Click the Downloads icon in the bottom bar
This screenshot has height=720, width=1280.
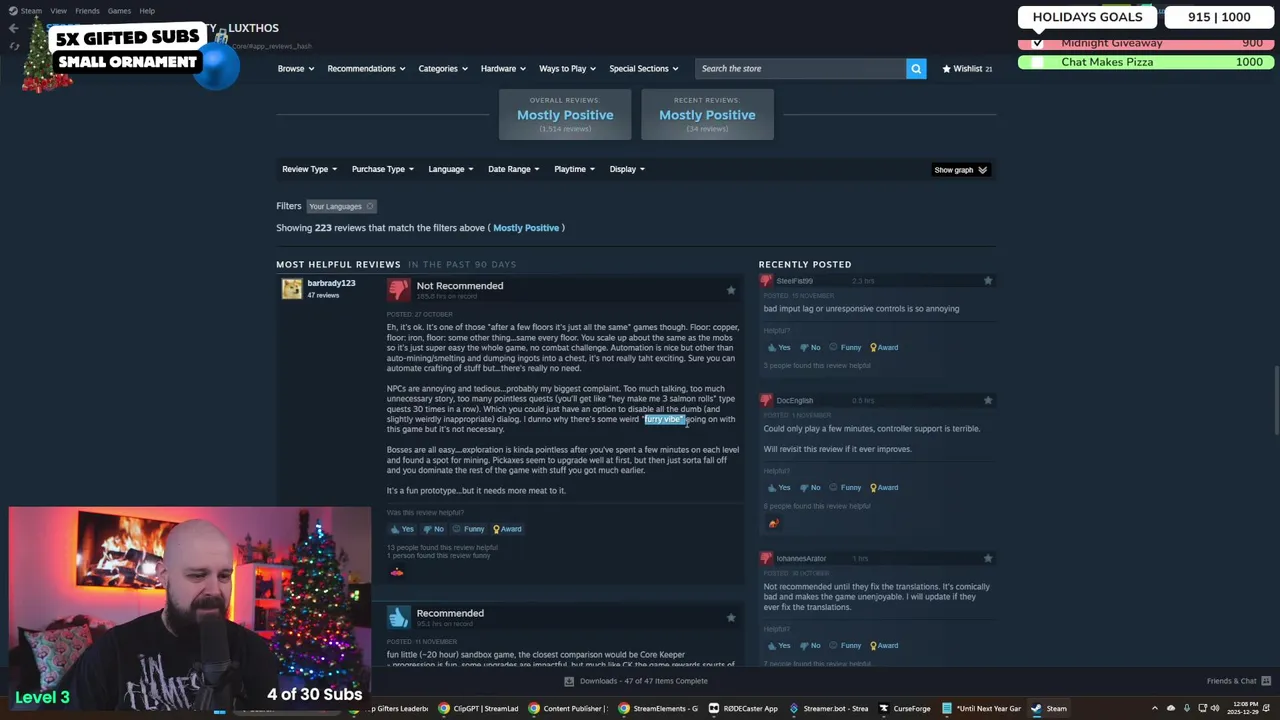tap(569, 681)
